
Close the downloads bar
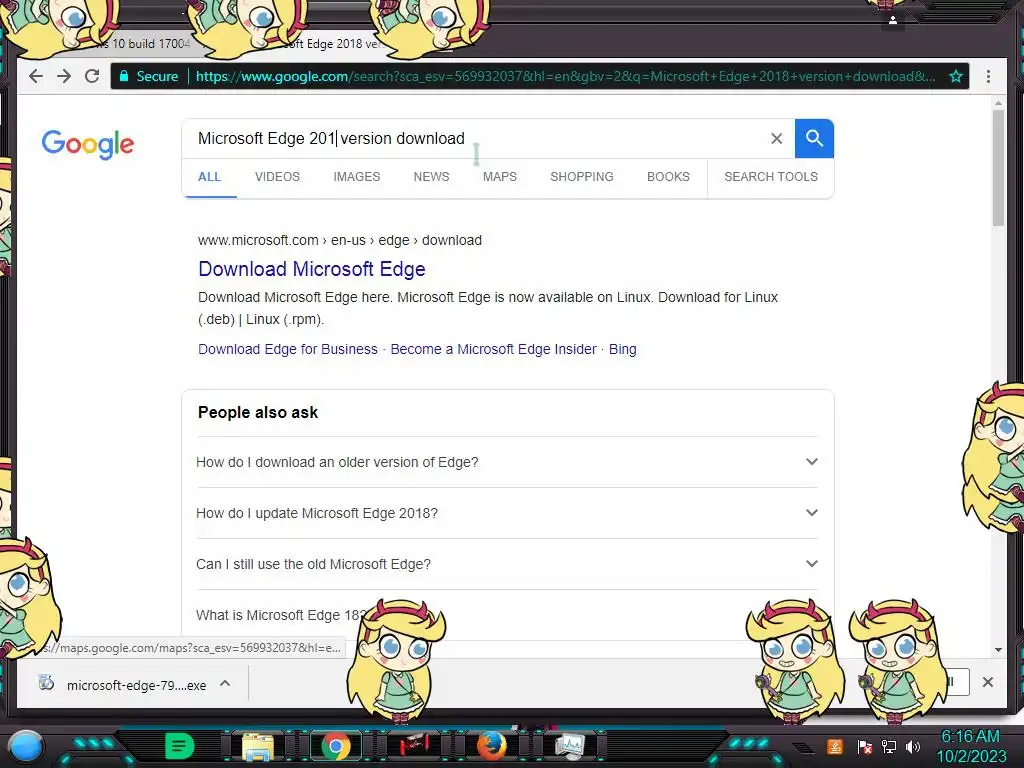[x=987, y=682]
